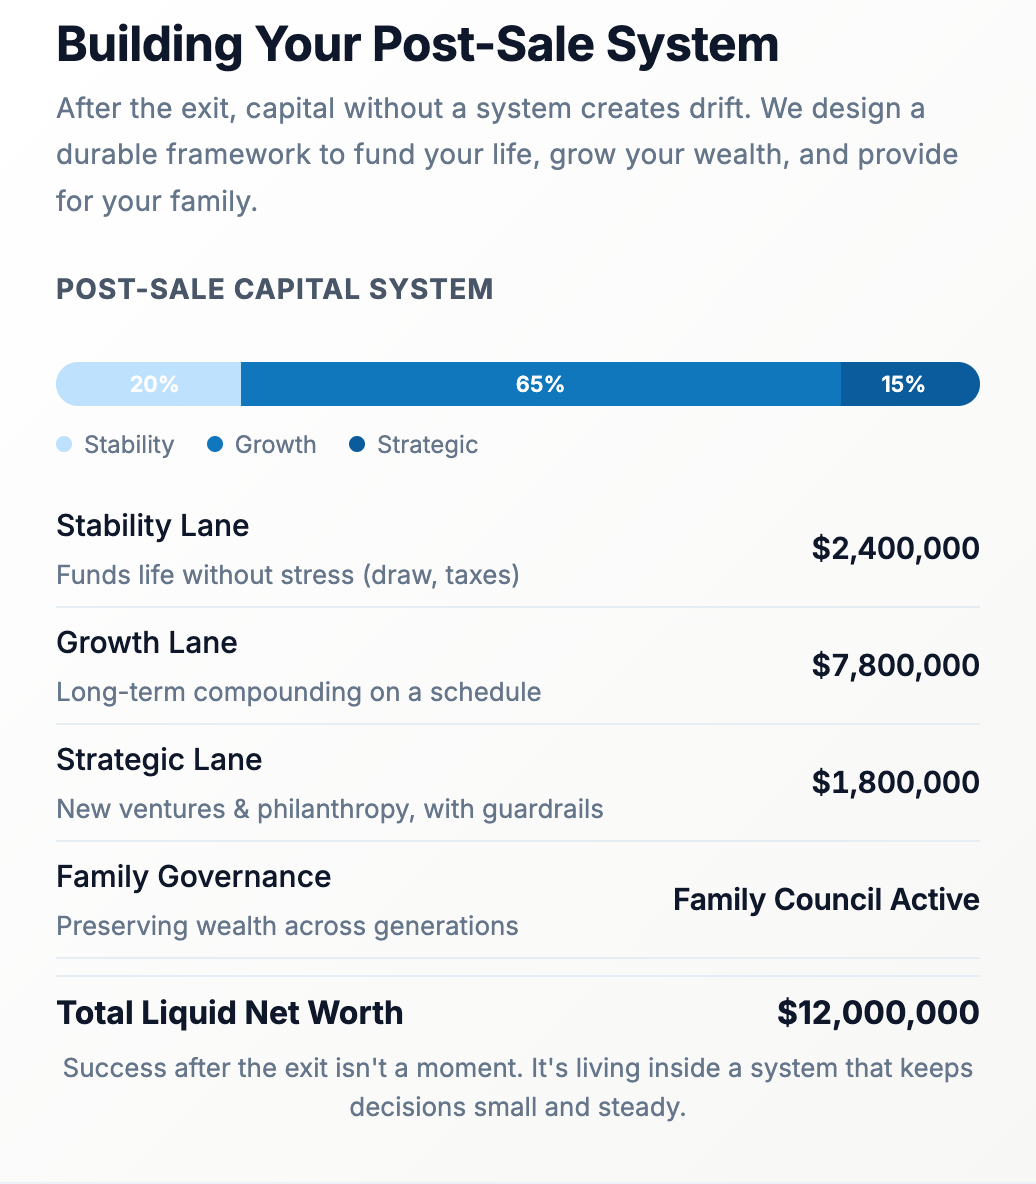
Task: Select the Growth Lane row title
Action: tap(147, 642)
